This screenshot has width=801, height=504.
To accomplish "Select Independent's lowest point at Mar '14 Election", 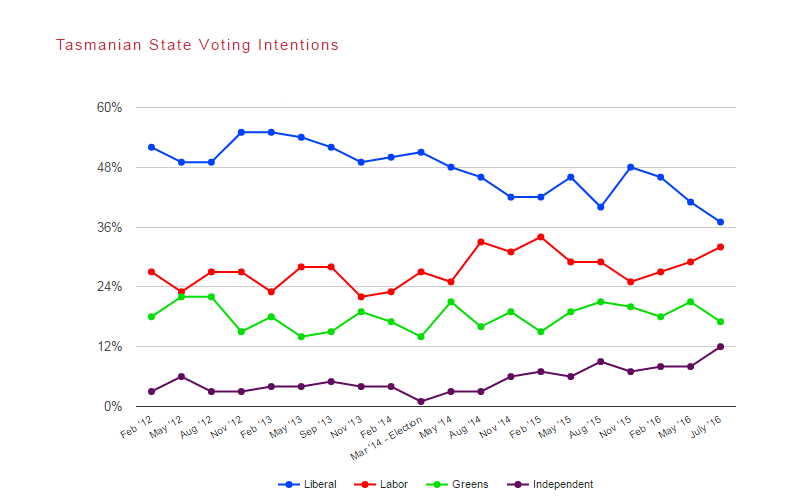I will [421, 402].
